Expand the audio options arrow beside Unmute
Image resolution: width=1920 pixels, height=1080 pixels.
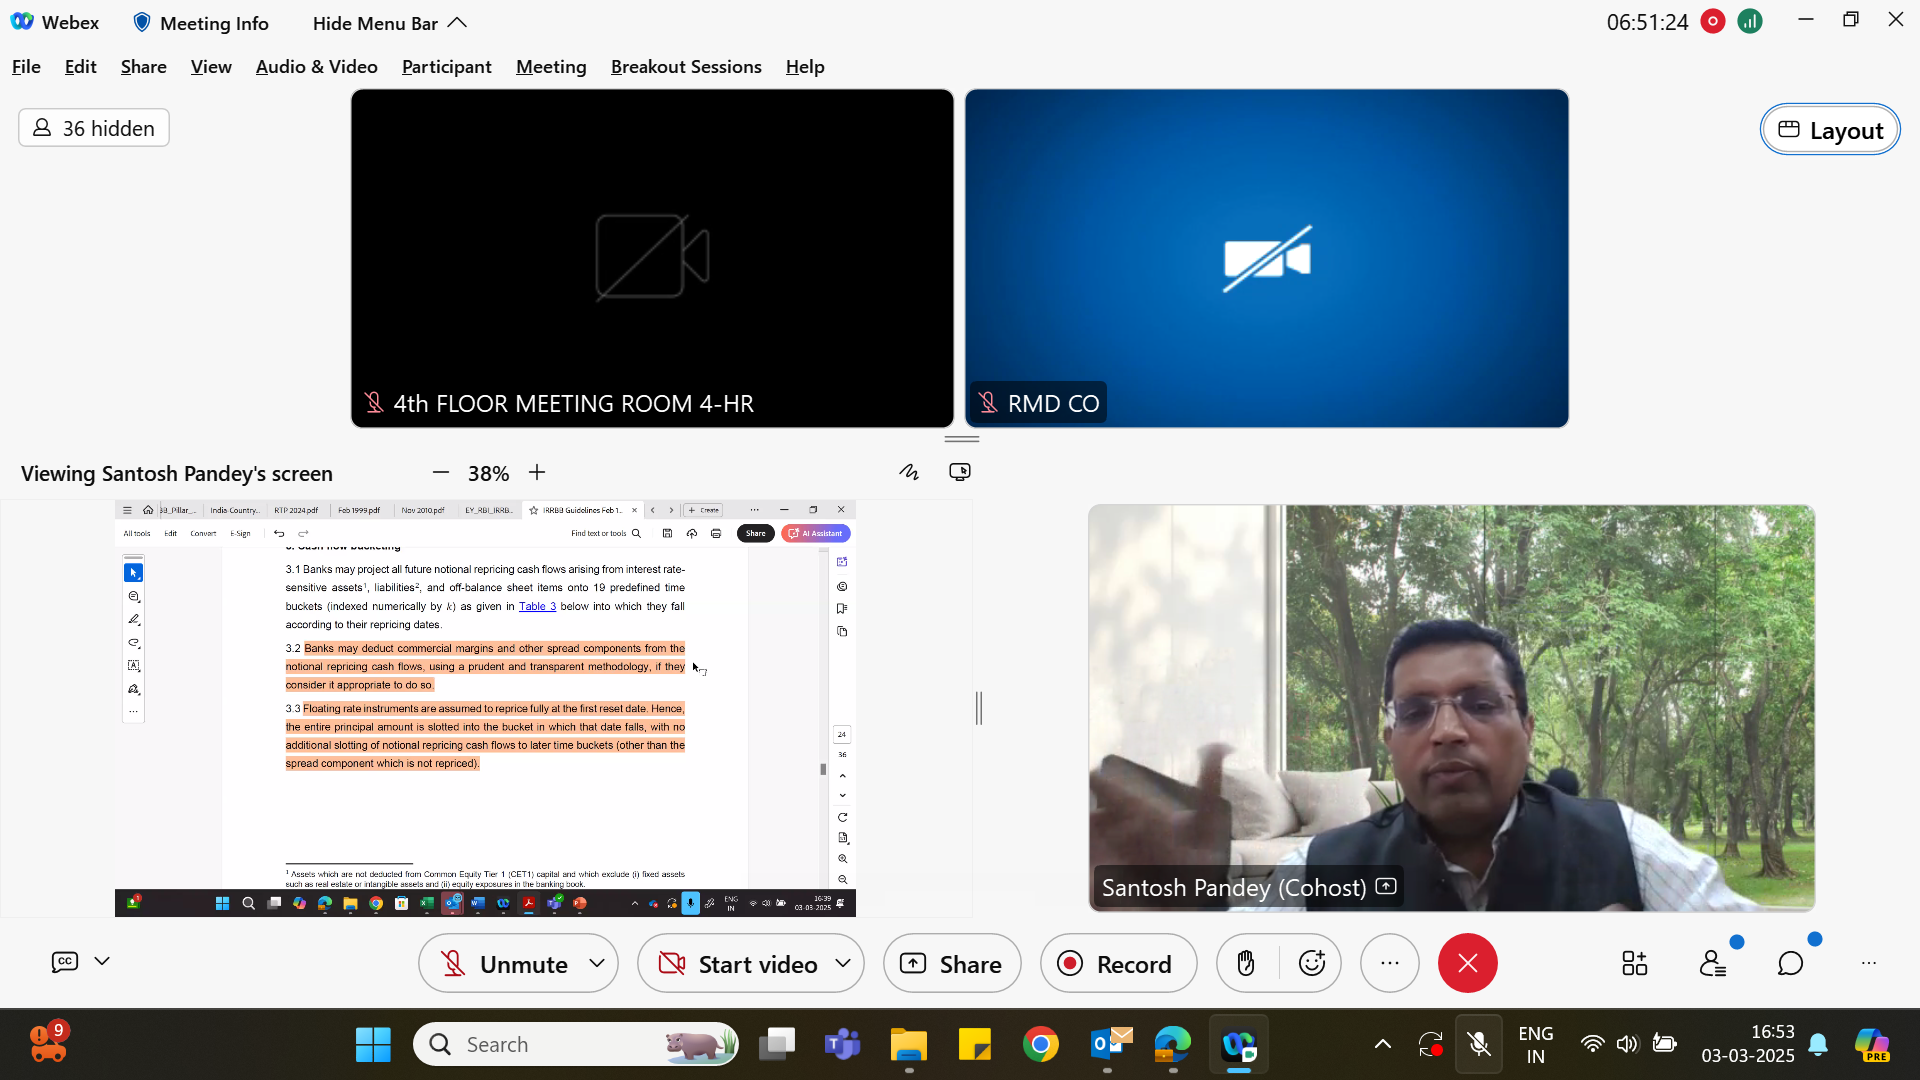pos(597,963)
